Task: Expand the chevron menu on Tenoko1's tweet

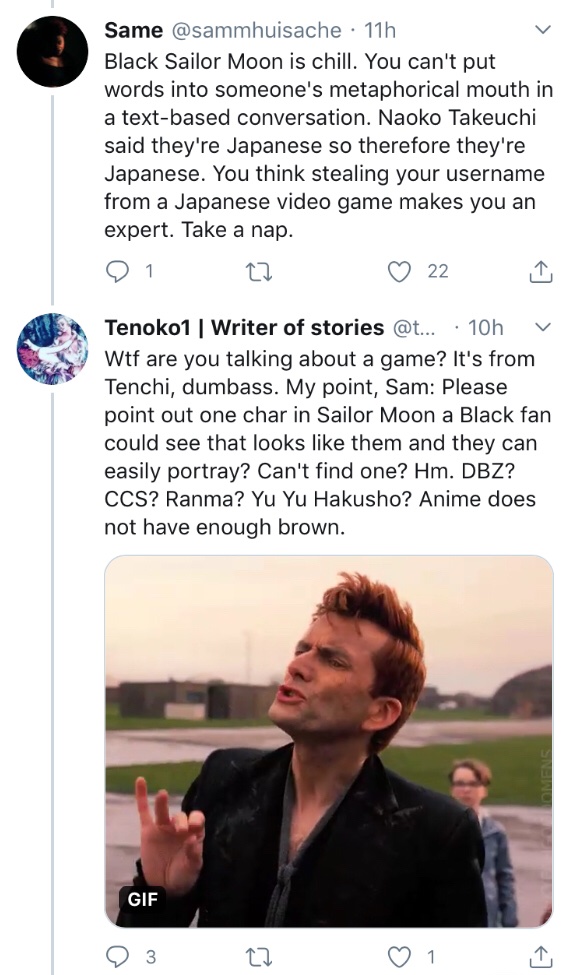Action: coord(543,326)
